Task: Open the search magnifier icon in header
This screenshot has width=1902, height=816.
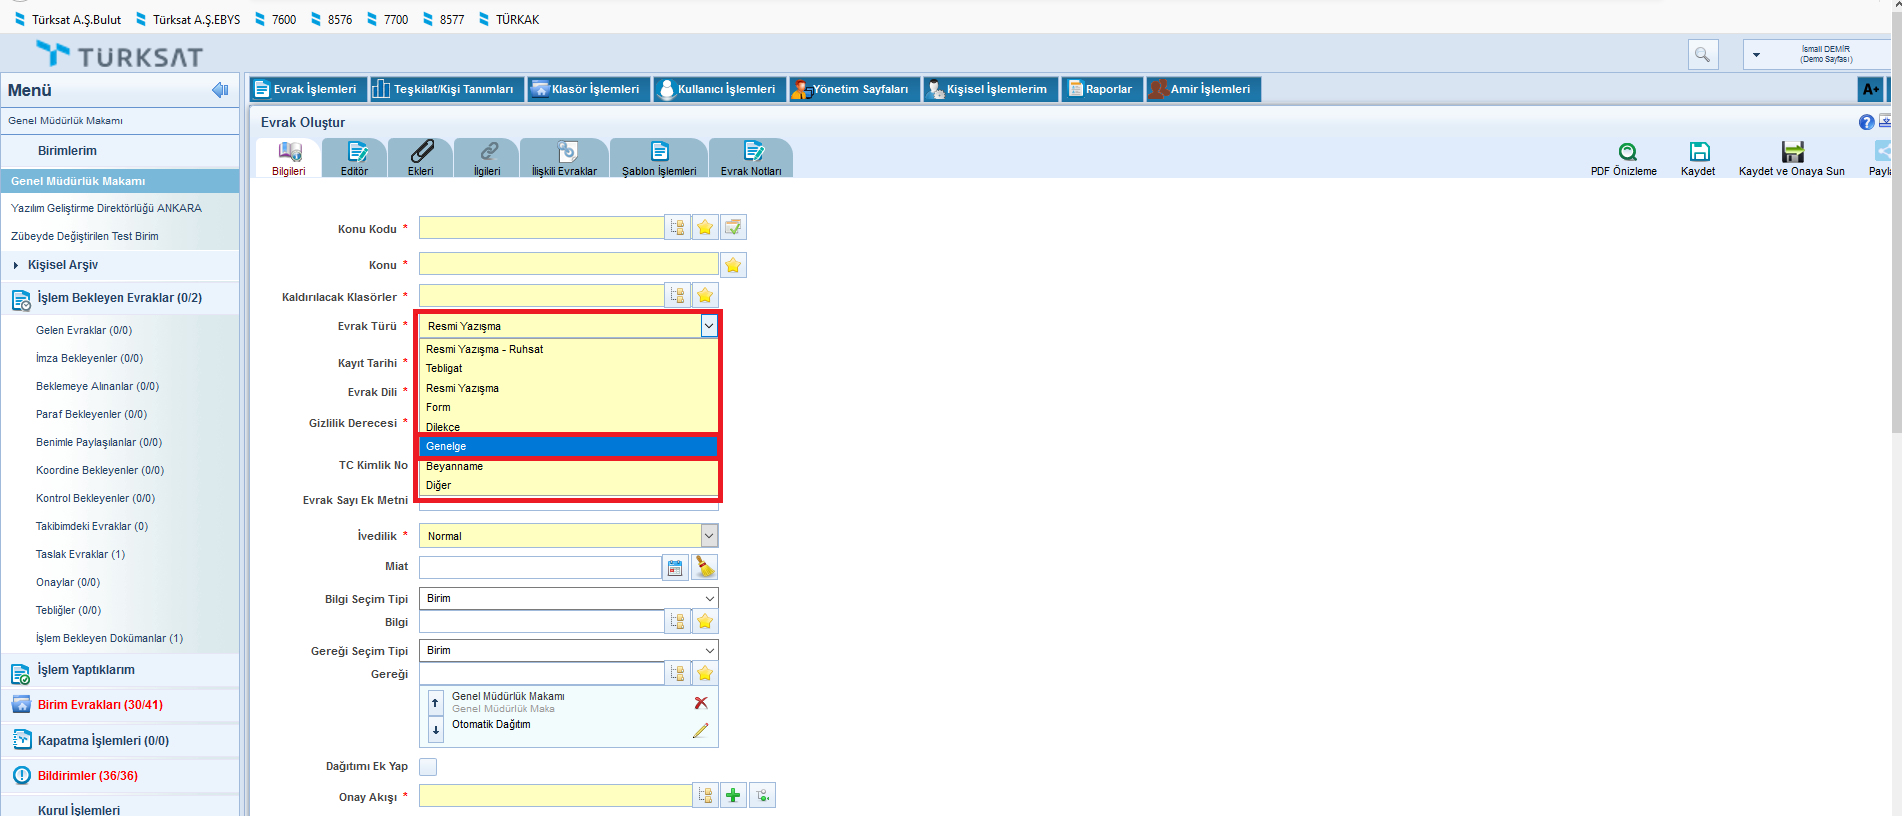Action: (x=1702, y=54)
